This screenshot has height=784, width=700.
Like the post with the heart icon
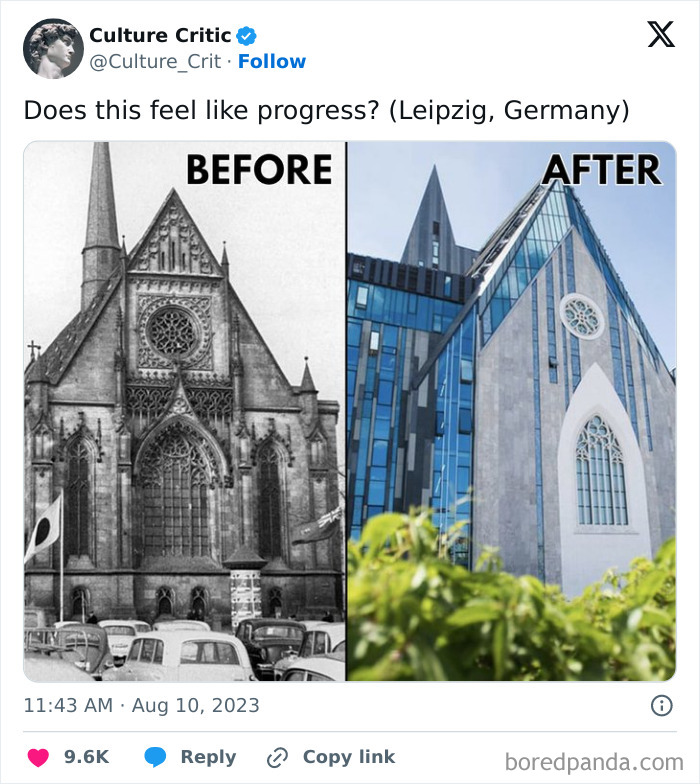[37, 757]
